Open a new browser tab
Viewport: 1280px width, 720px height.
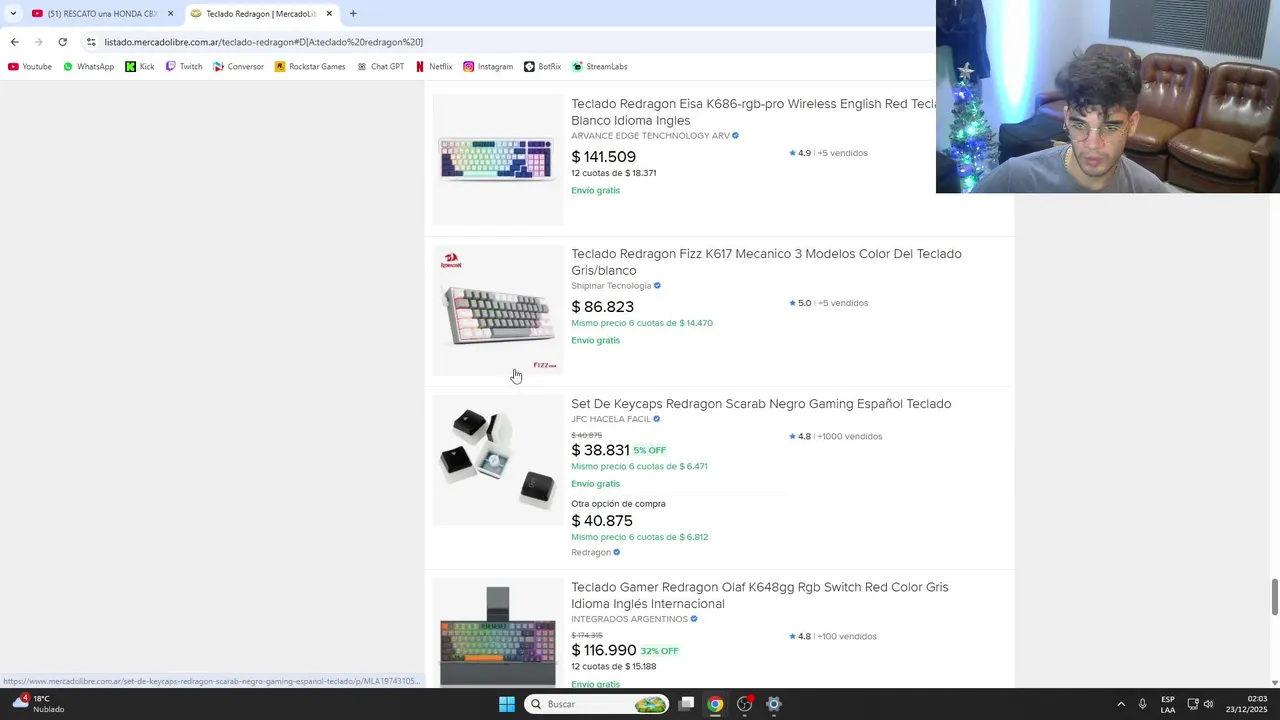pyautogui.click(x=353, y=14)
